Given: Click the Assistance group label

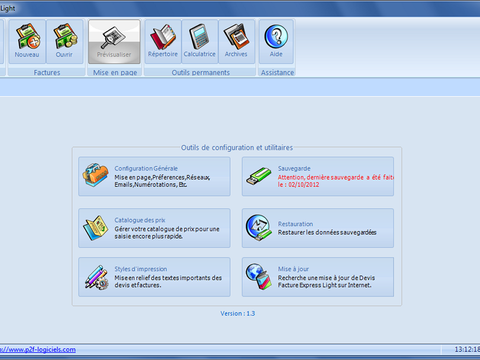Looking at the screenshot, I should click(x=277, y=72).
